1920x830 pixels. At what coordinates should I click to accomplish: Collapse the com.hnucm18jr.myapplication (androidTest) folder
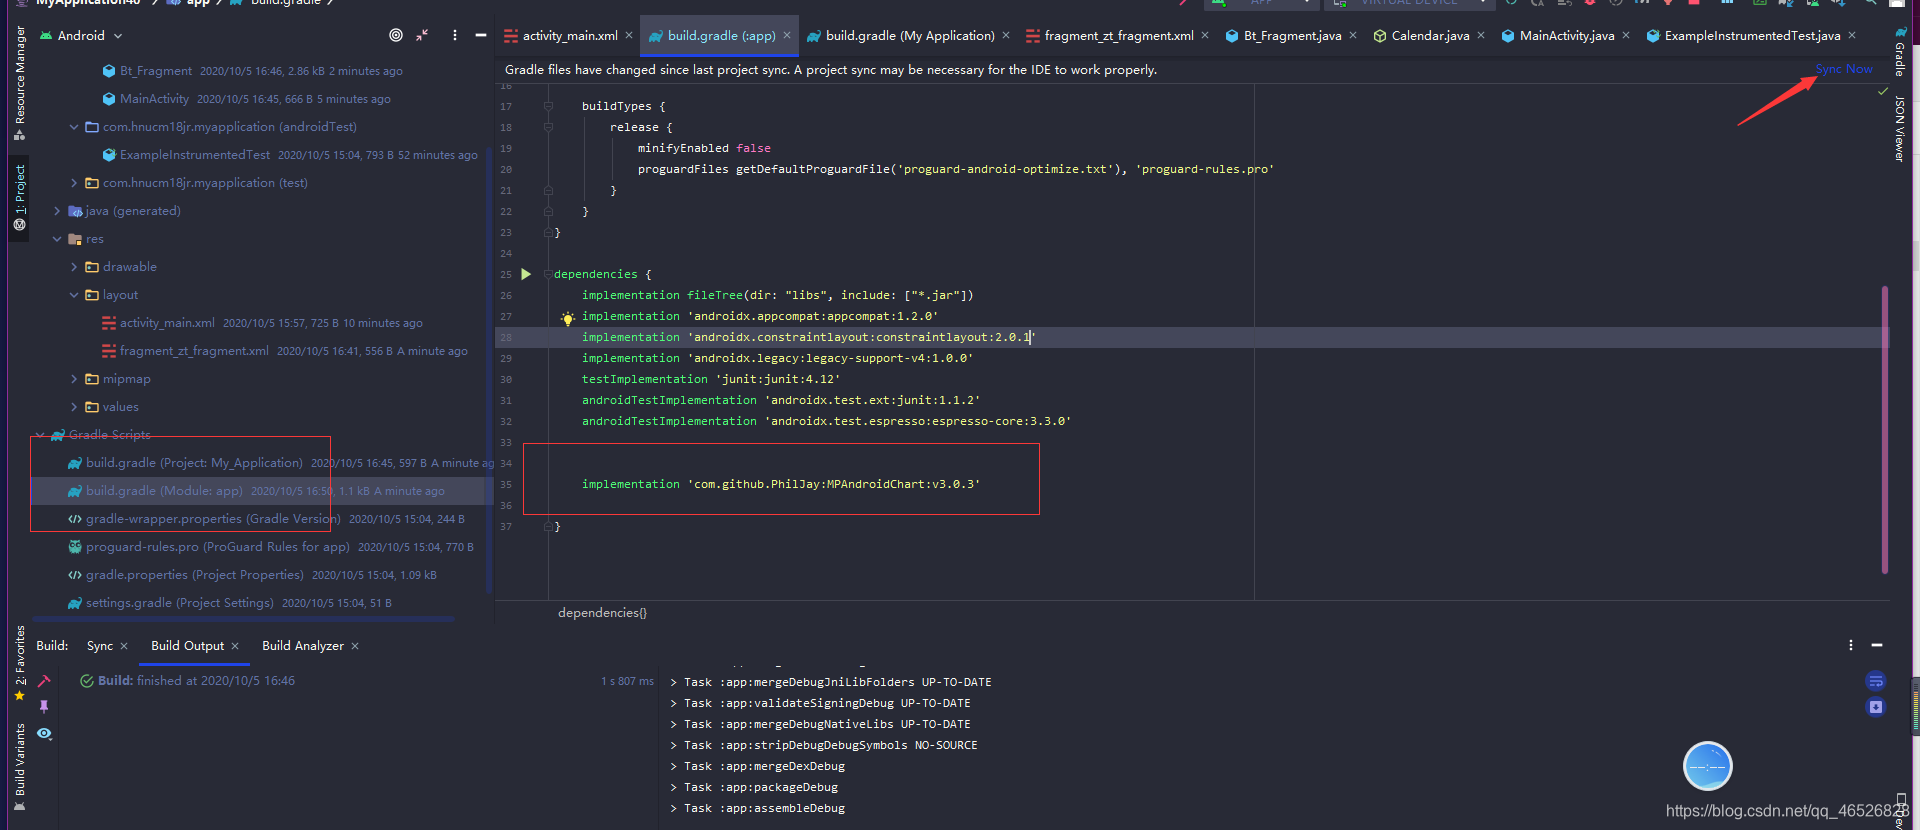click(74, 127)
